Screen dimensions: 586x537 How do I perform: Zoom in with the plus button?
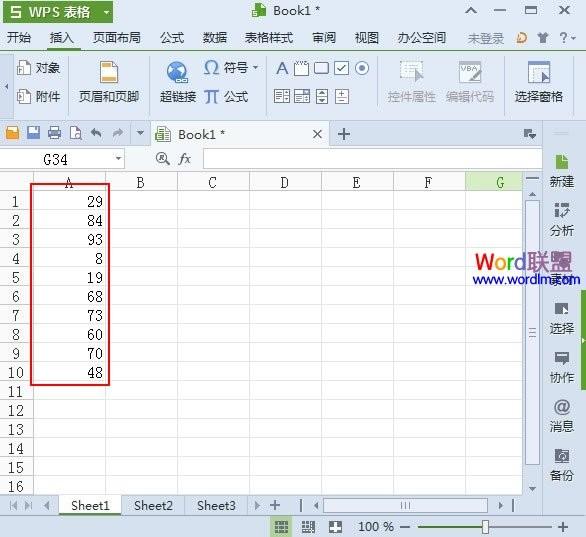(x=563, y=527)
